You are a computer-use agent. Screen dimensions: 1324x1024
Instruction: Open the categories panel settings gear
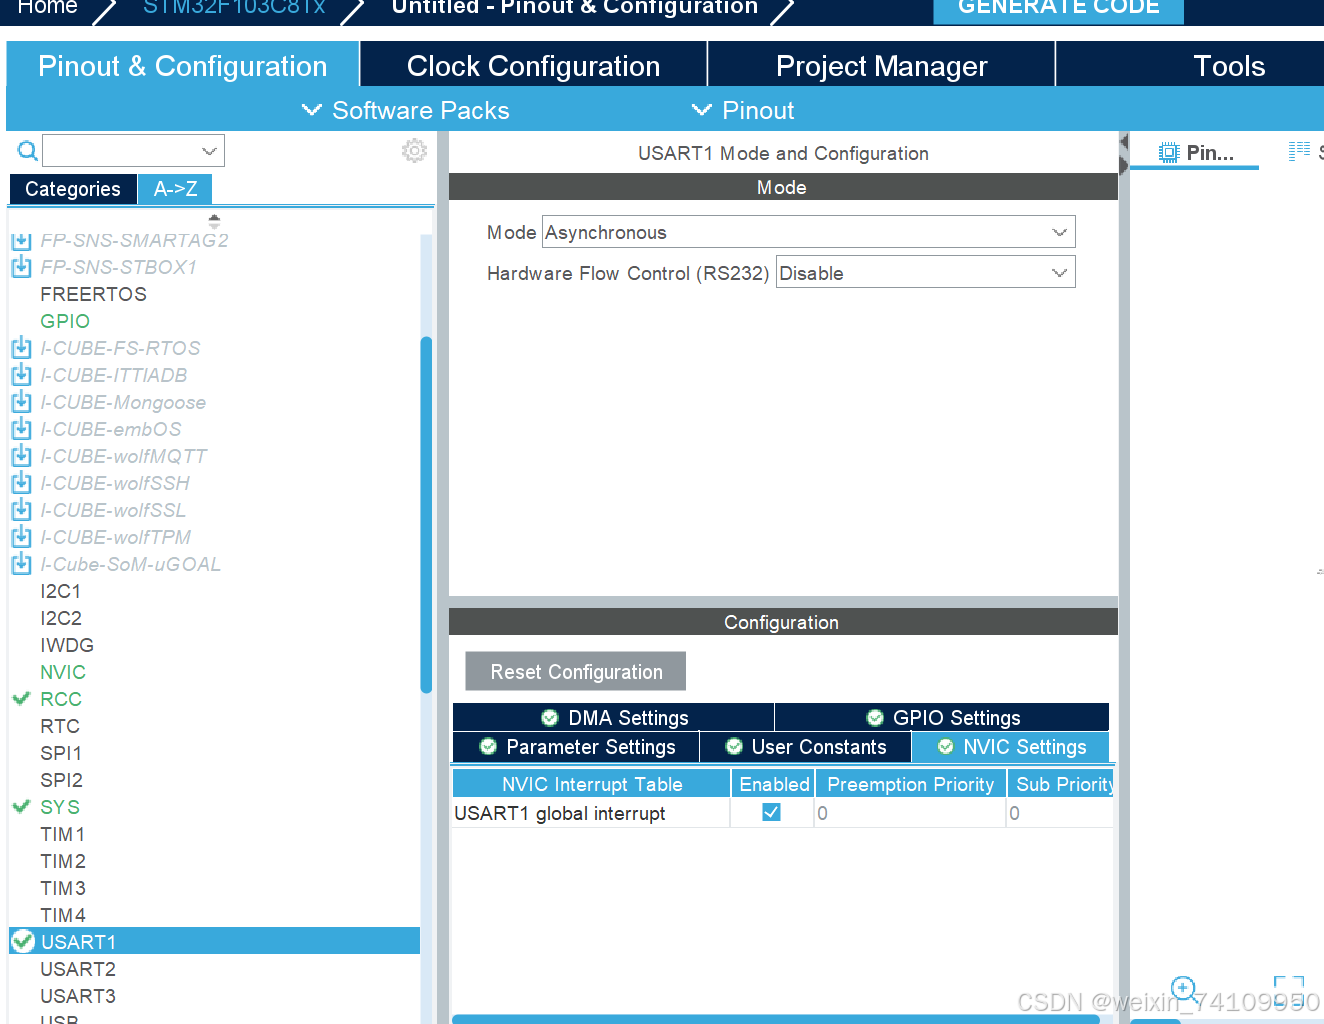(x=414, y=151)
